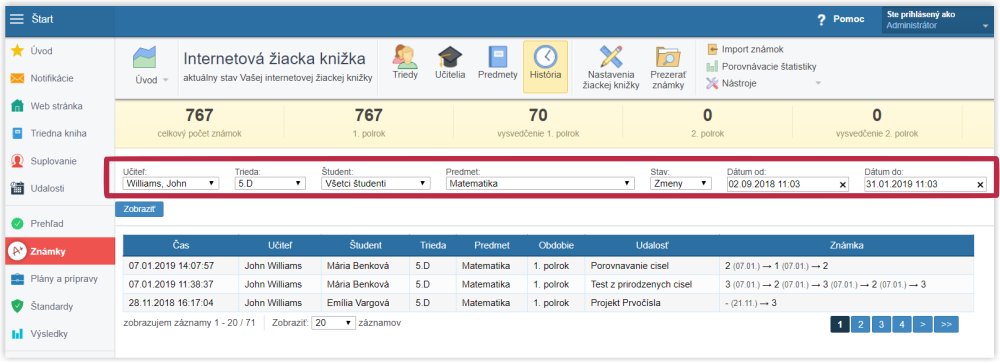The width and height of the screenshot is (1000, 363).
Task: Open the Predmet dropdown Matematika
Action: point(540,184)
